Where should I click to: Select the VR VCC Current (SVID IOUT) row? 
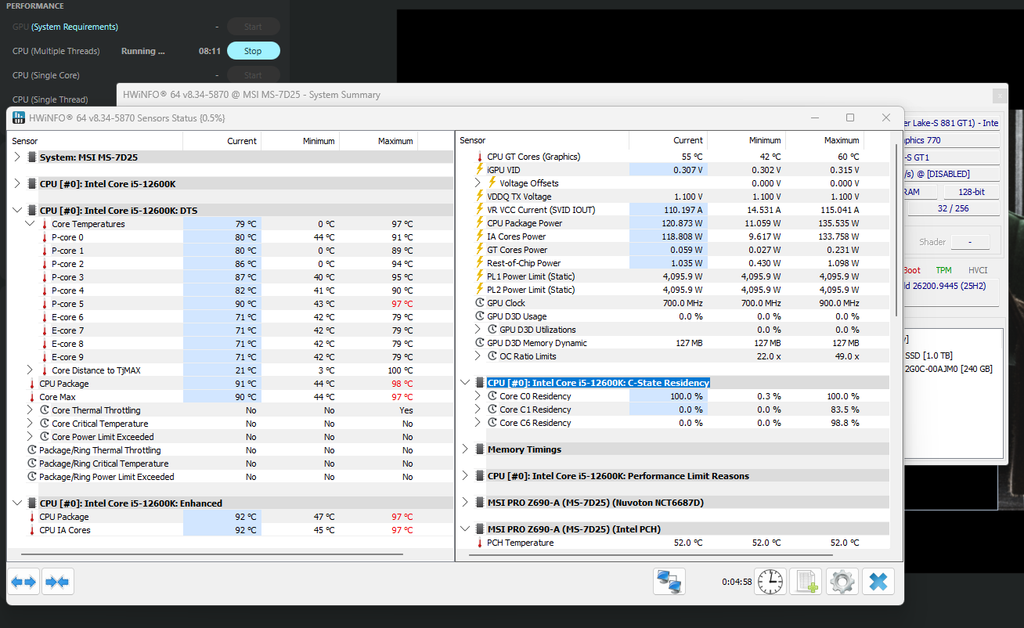pyautogui.click(x=673, y=210)
